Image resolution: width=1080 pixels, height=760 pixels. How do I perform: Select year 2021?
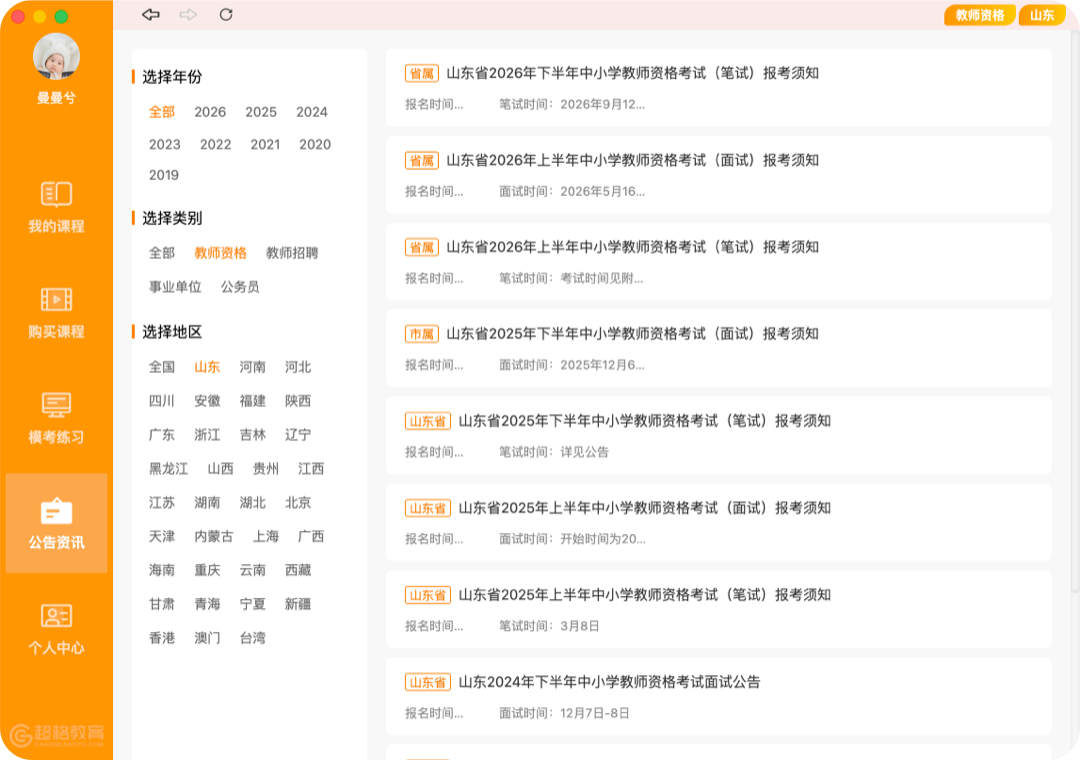(x=265, y=144)
